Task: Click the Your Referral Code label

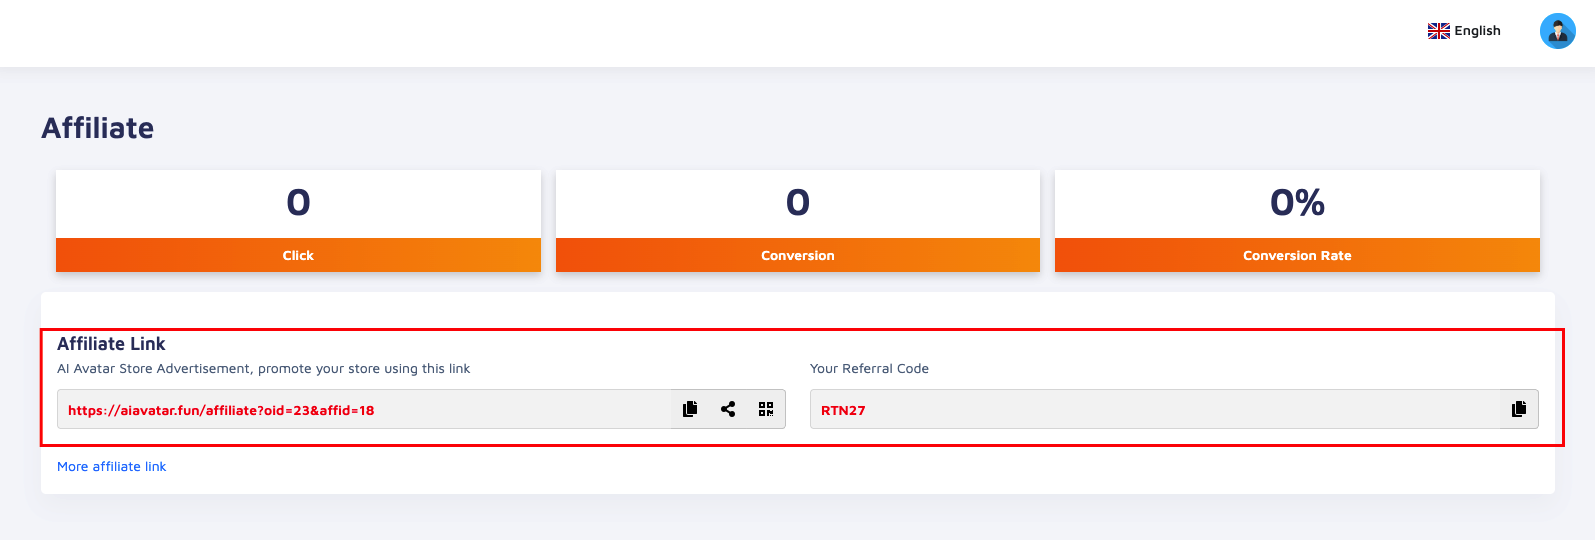Action: tap(869, 368)
